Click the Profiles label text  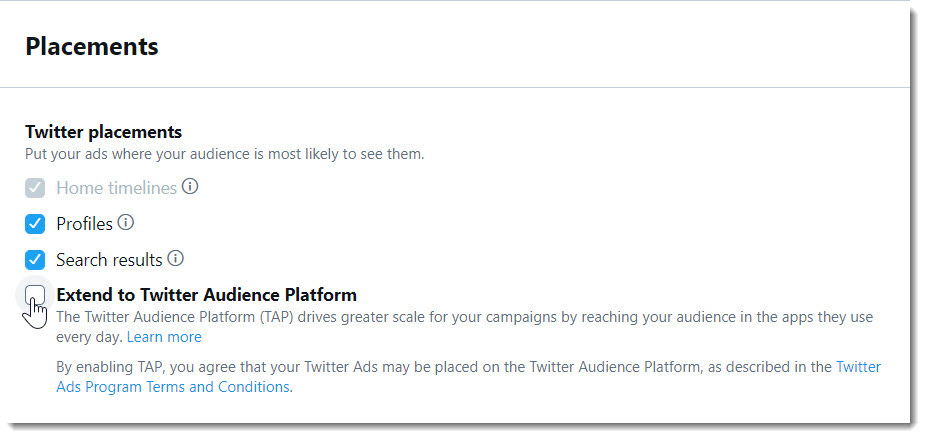tap(84, 224)
